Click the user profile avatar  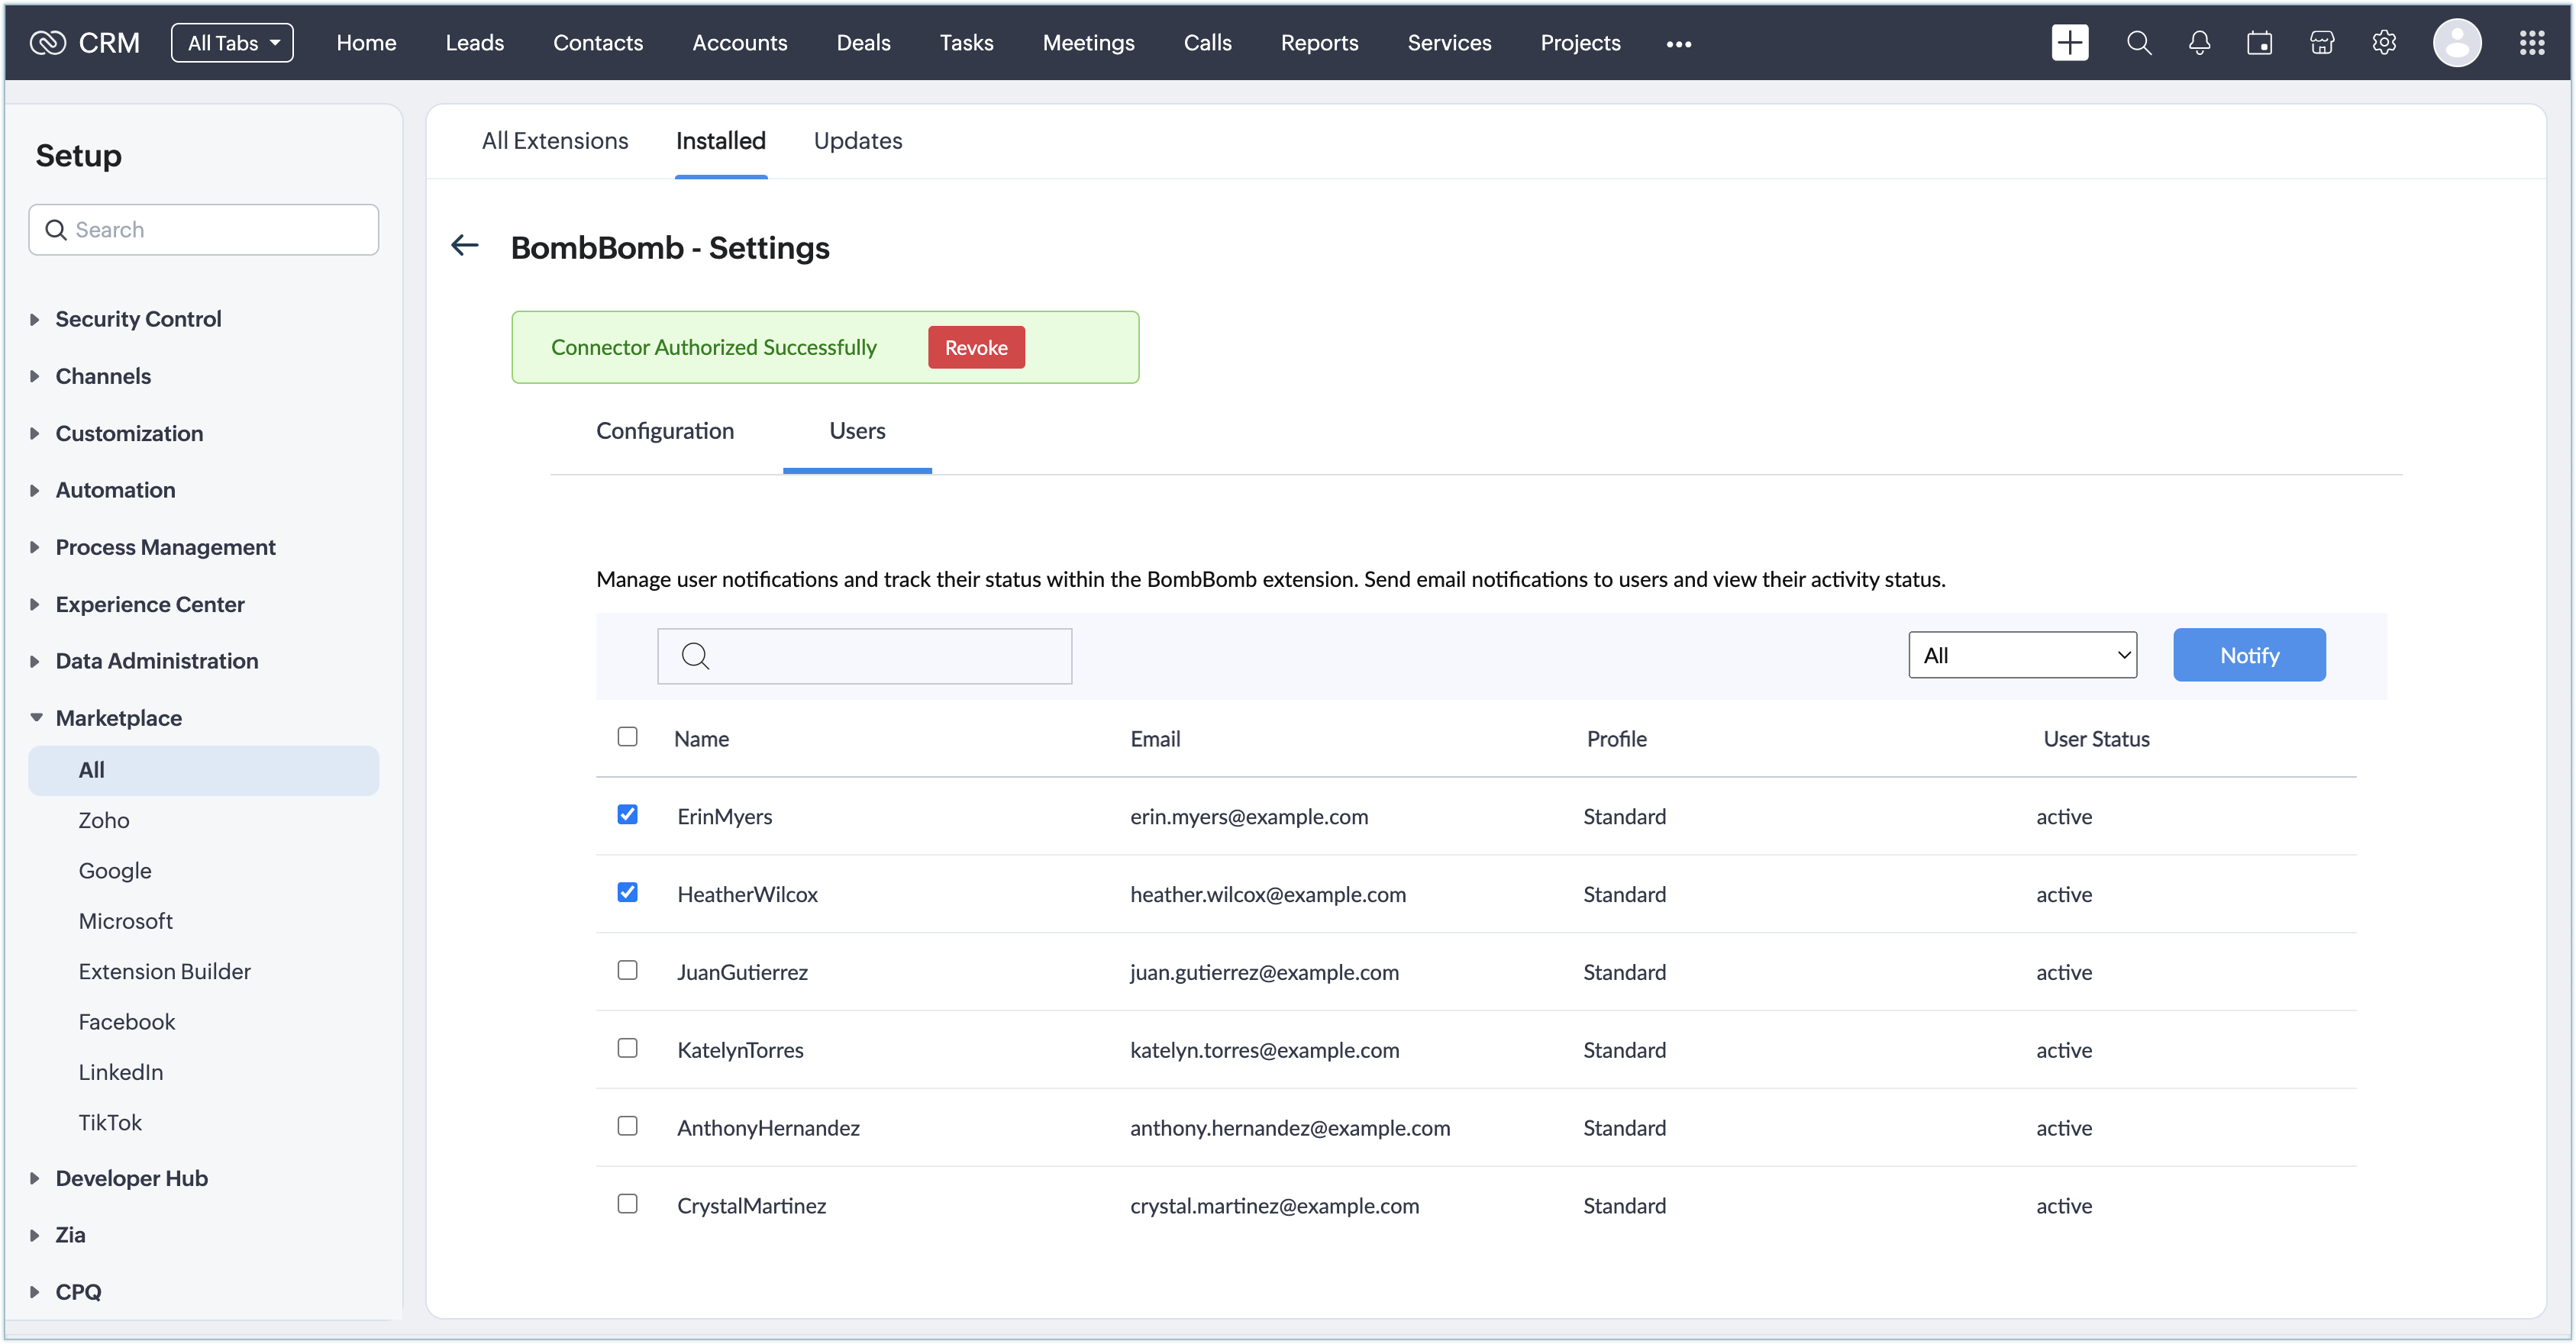pyautogui.click(x=2456, y=43)
